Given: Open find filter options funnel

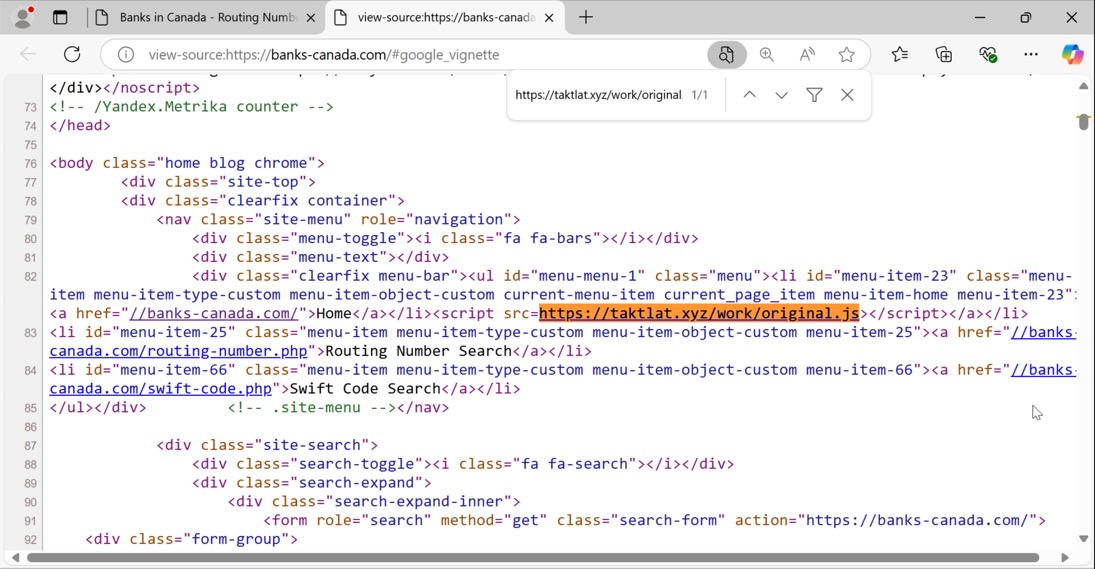Looking at the screenshot, I should [x=814, y=95].
